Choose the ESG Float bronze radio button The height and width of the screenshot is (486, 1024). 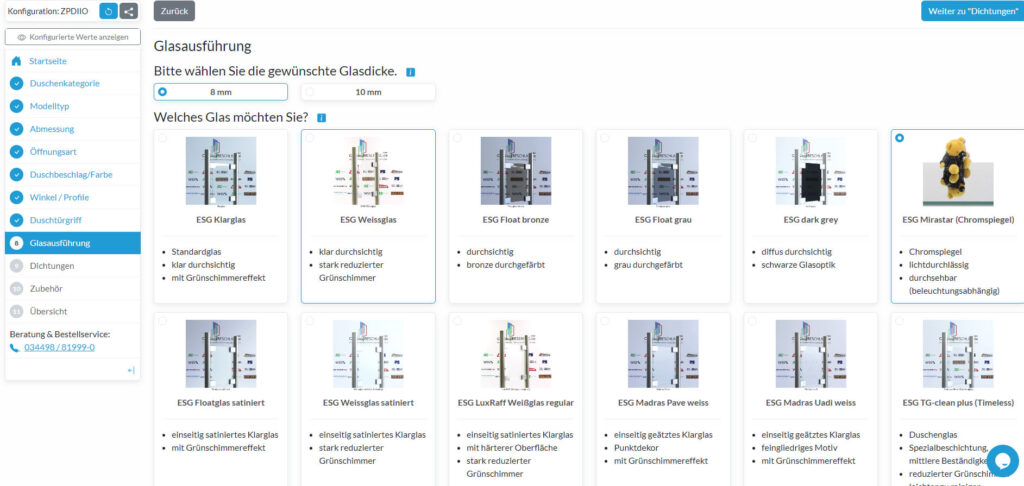pos(457,138)
